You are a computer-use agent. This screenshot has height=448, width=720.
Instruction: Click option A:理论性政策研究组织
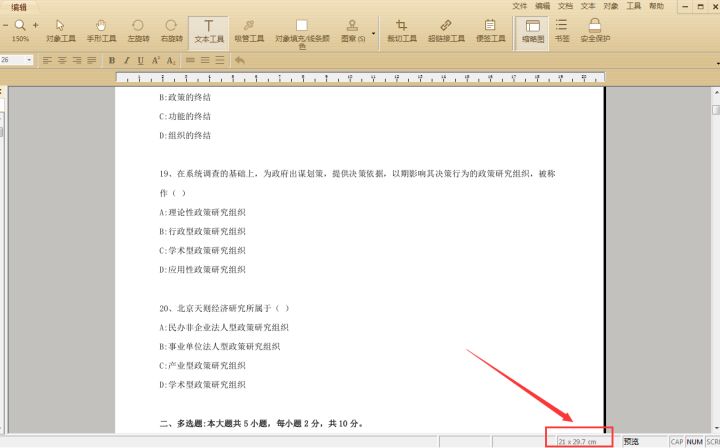tap(202, 212)
